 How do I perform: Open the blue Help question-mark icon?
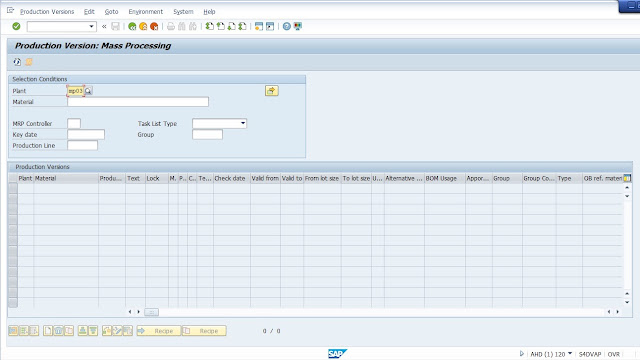[x=287, y=27]
